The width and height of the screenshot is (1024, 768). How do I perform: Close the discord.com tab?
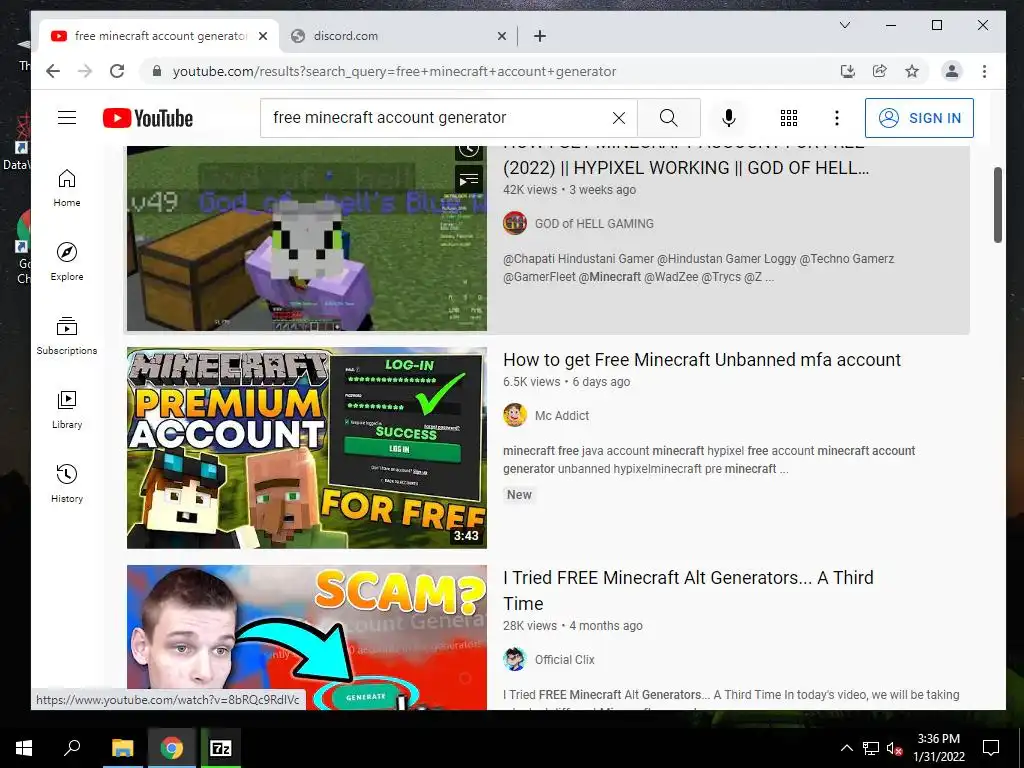click(502, 36)
